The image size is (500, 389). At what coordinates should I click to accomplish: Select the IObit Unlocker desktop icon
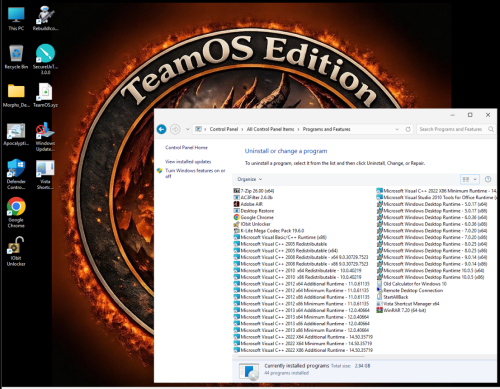pyautogui.click(x=16, y=251)
